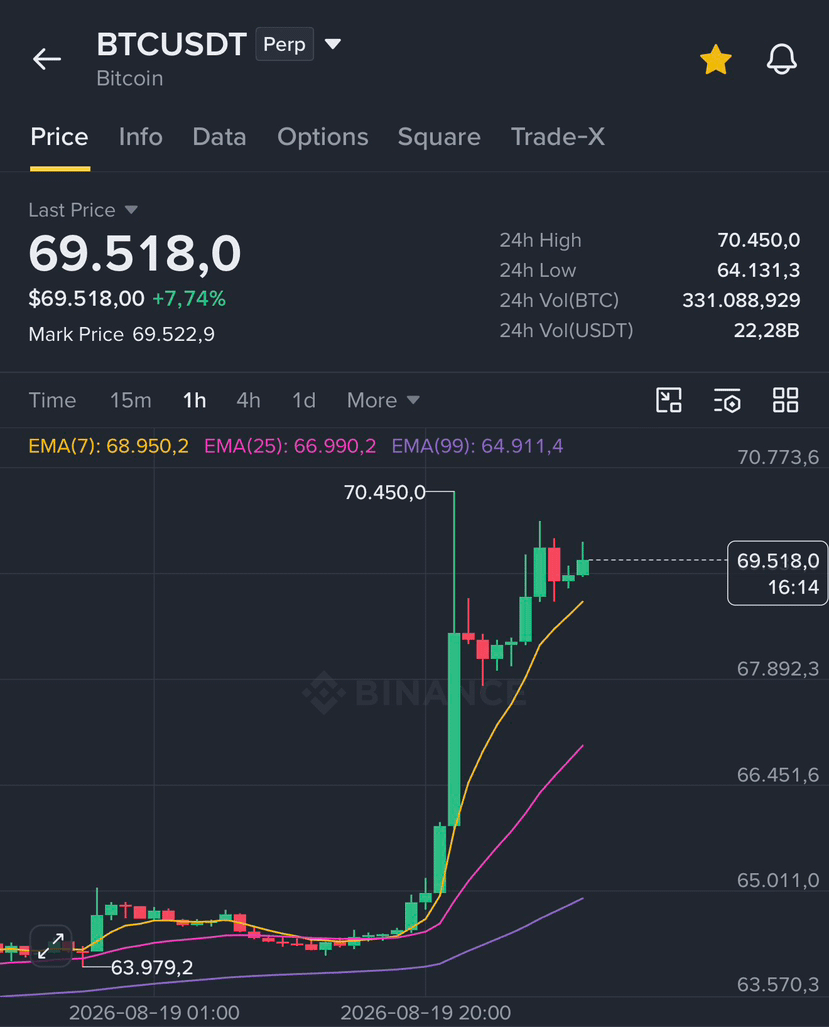
Task: Switch to the Info tab
Action: point(141,137)
